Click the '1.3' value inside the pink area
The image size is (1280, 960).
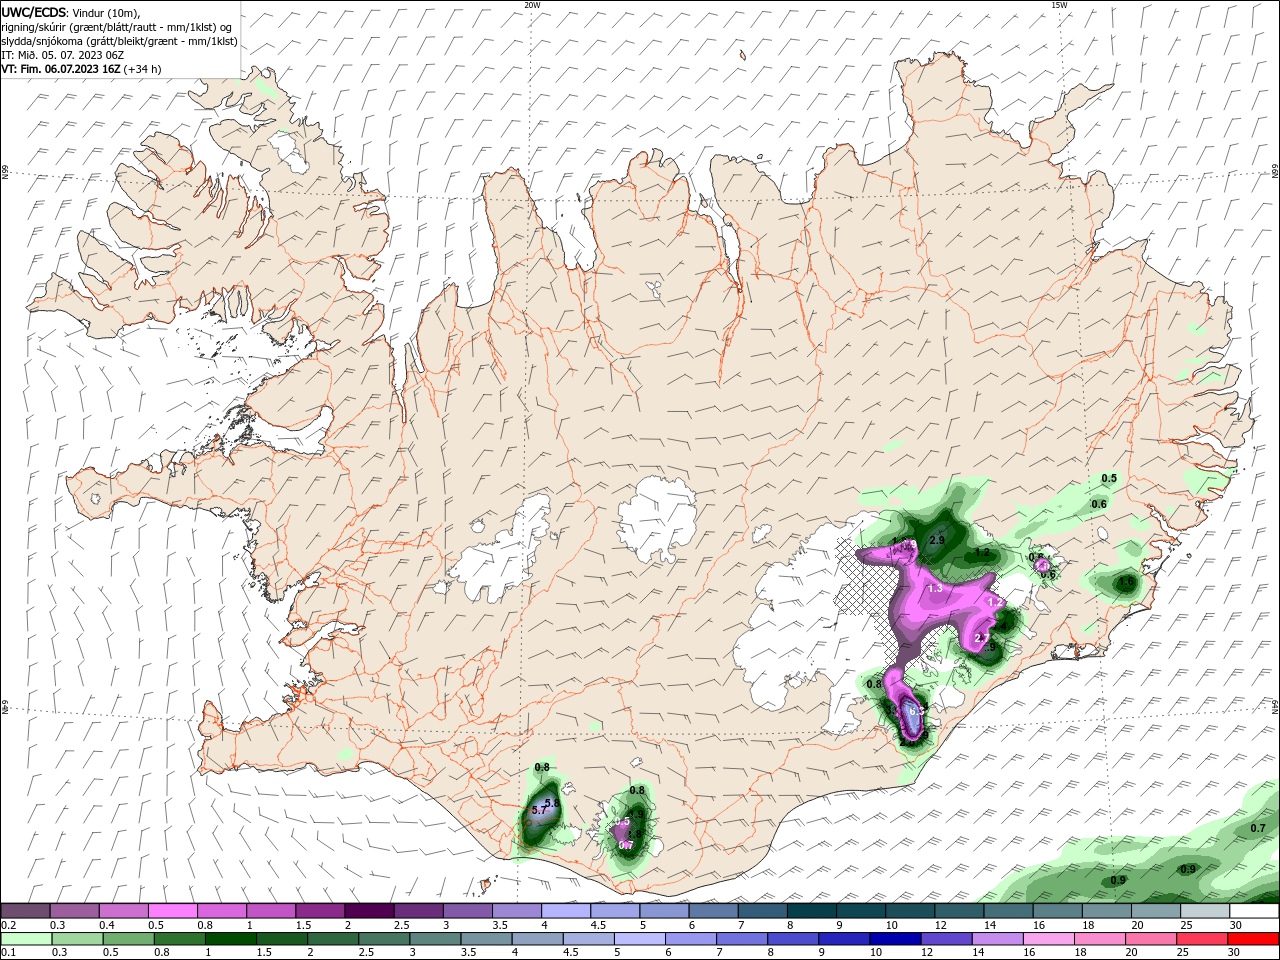click(935, 588)
